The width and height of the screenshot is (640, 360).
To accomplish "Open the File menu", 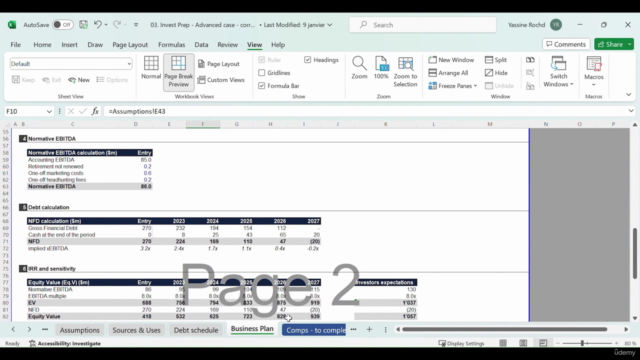I will click(16, 44).
